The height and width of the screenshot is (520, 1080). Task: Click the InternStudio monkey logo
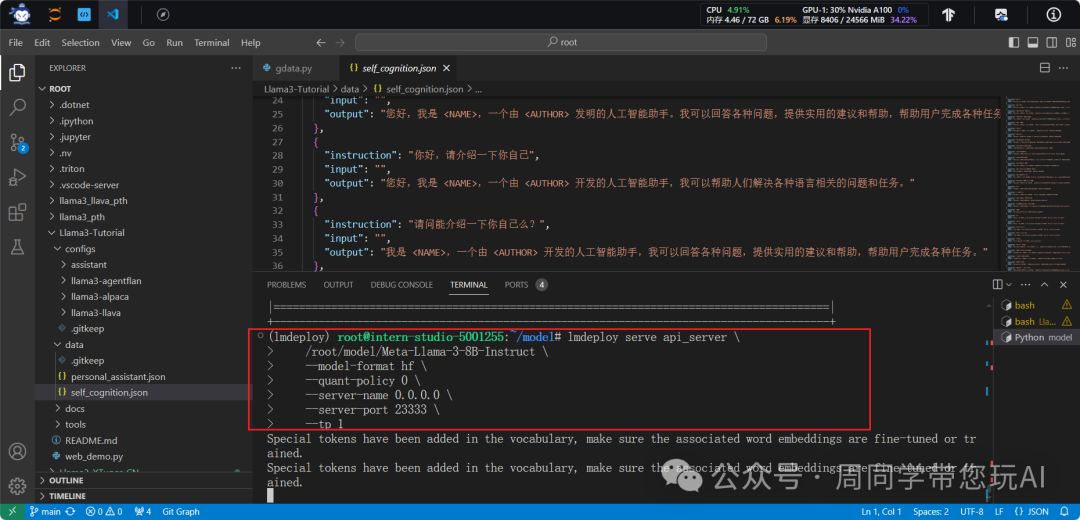[20, 14]
